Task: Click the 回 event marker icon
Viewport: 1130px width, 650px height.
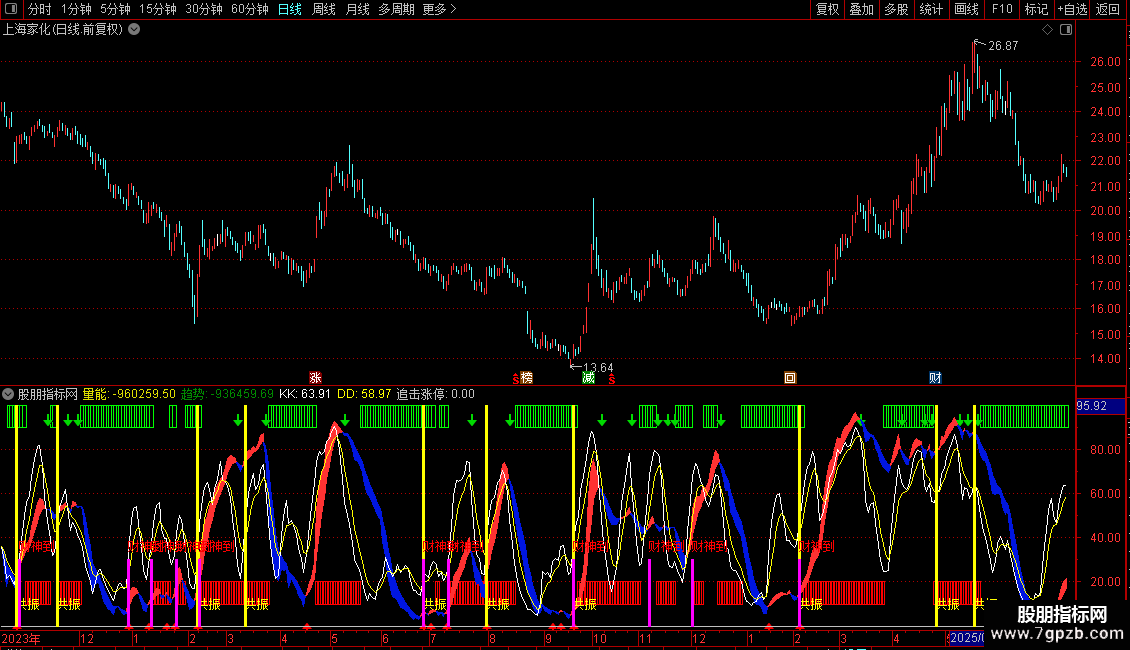Action: [790, 378]
